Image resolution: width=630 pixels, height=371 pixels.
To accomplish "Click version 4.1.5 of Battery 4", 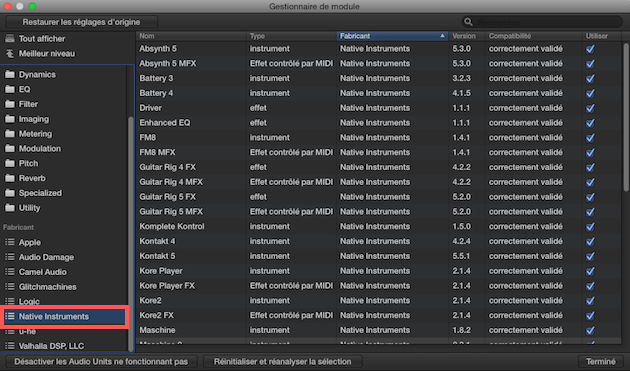I will [461, 93].
